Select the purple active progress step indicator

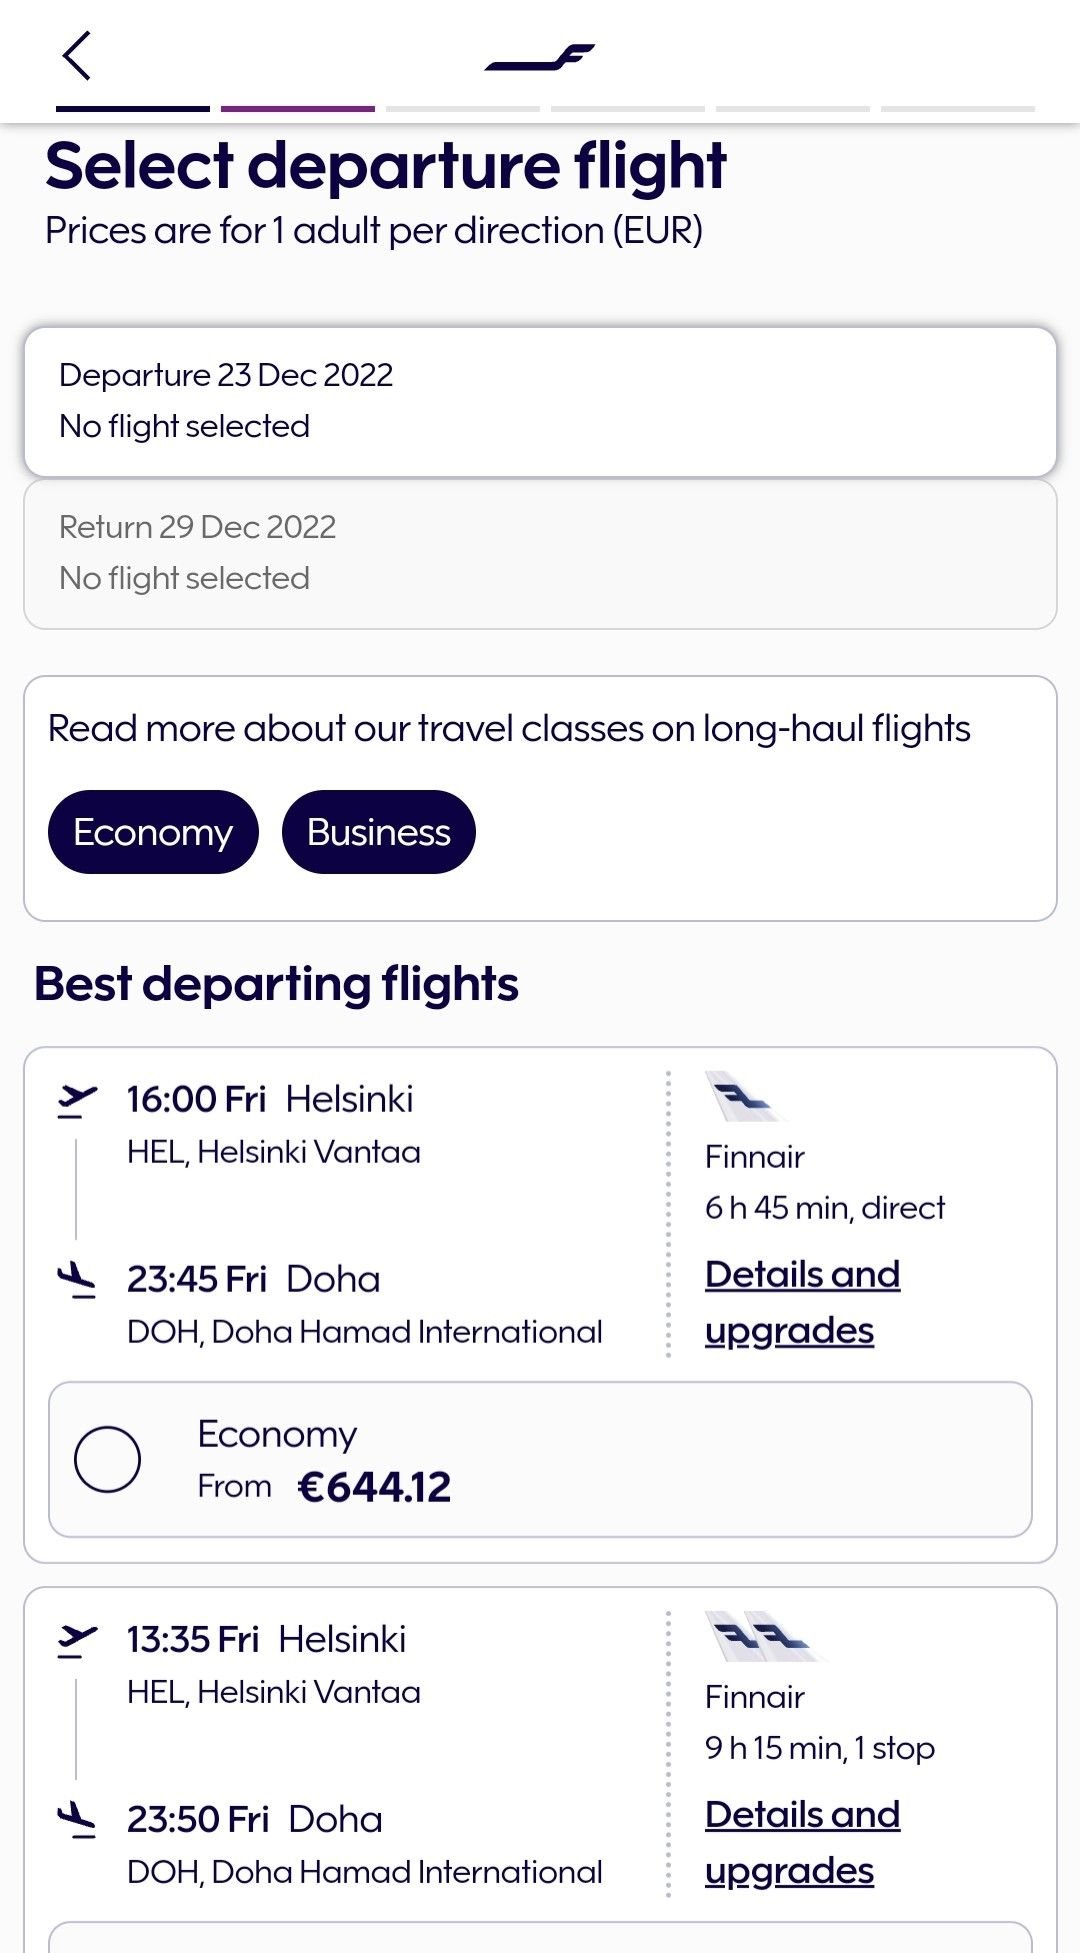295,108
